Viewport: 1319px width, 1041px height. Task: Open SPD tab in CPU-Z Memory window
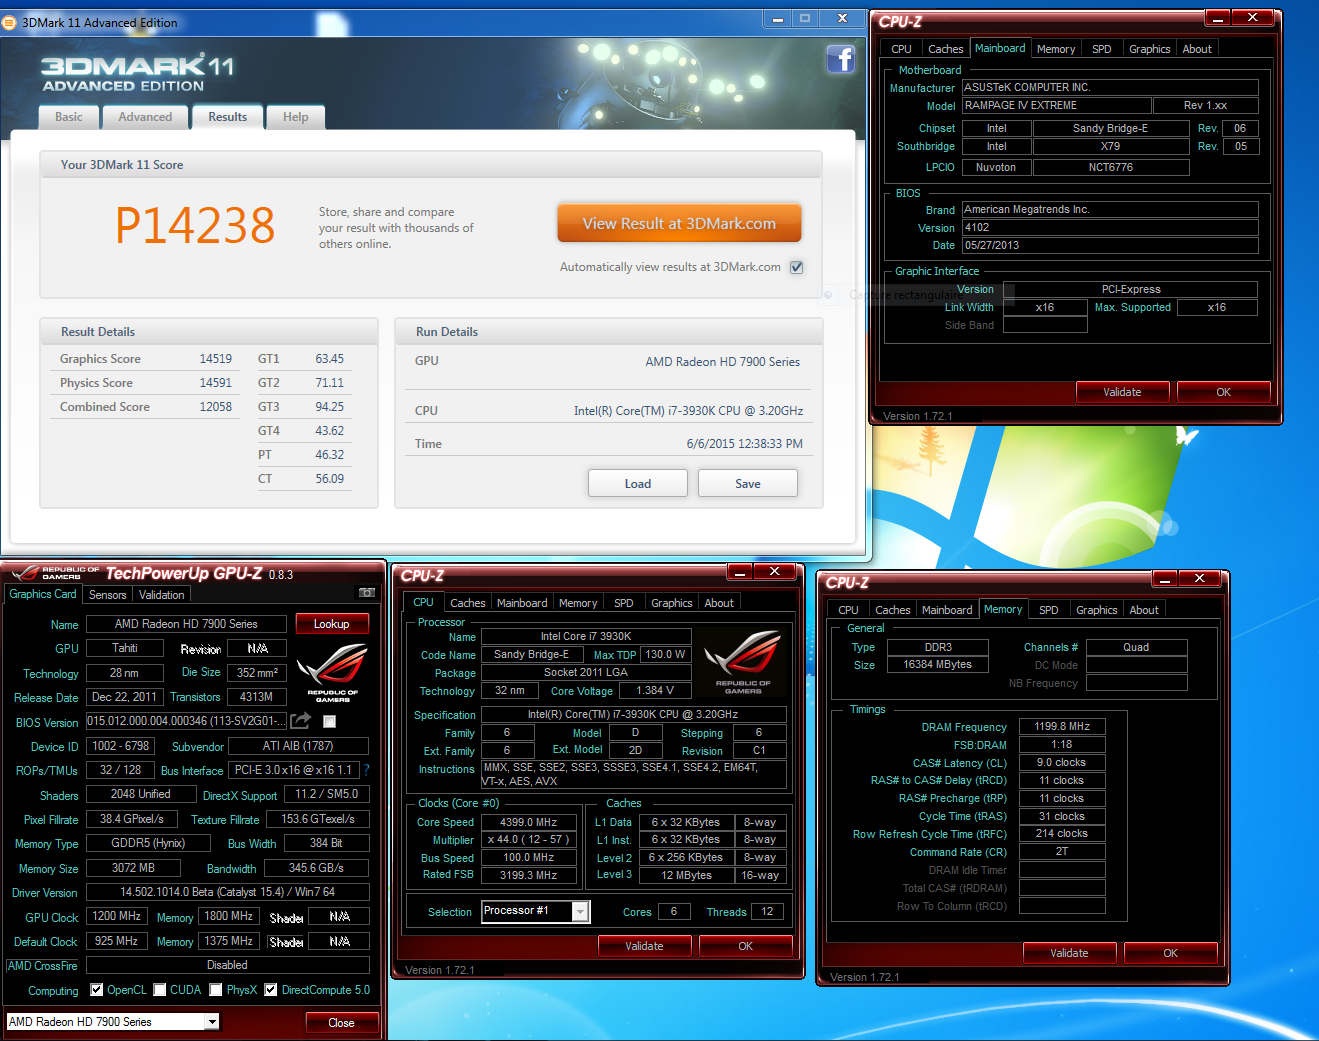pyautogui.click(x=1048, y=610)
